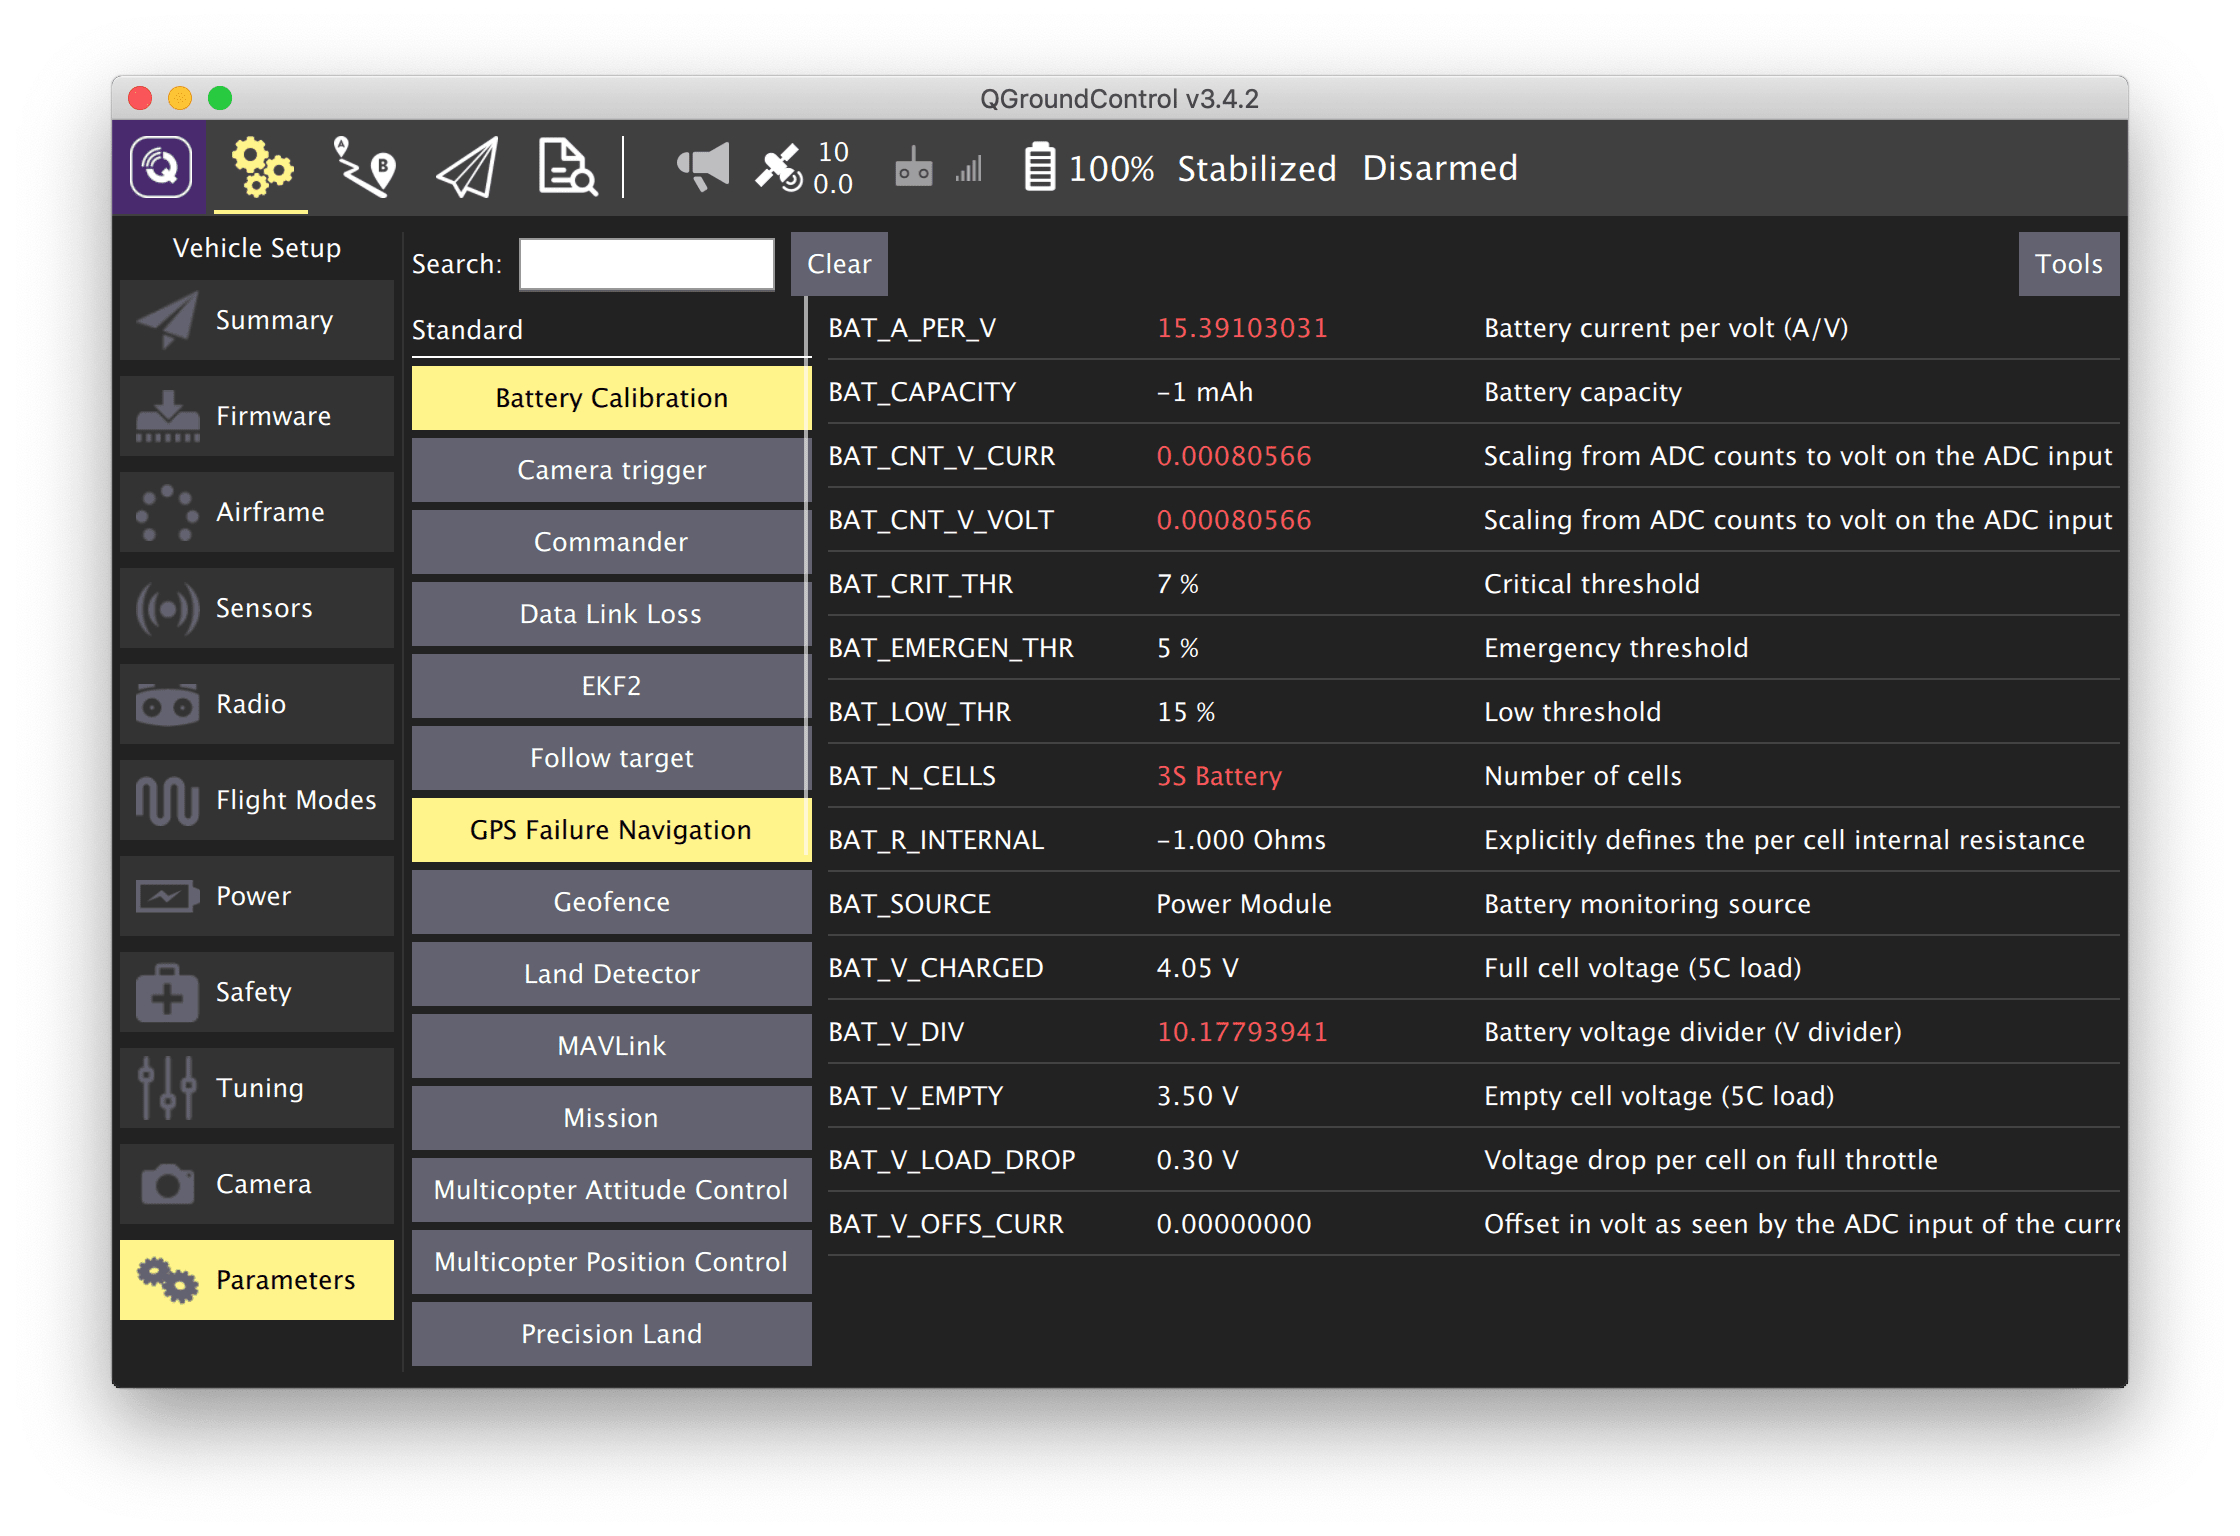Select EKF2 parameter group
Image resolution: width=2240 pixels, height=1536 pixels.
(611, 686)
